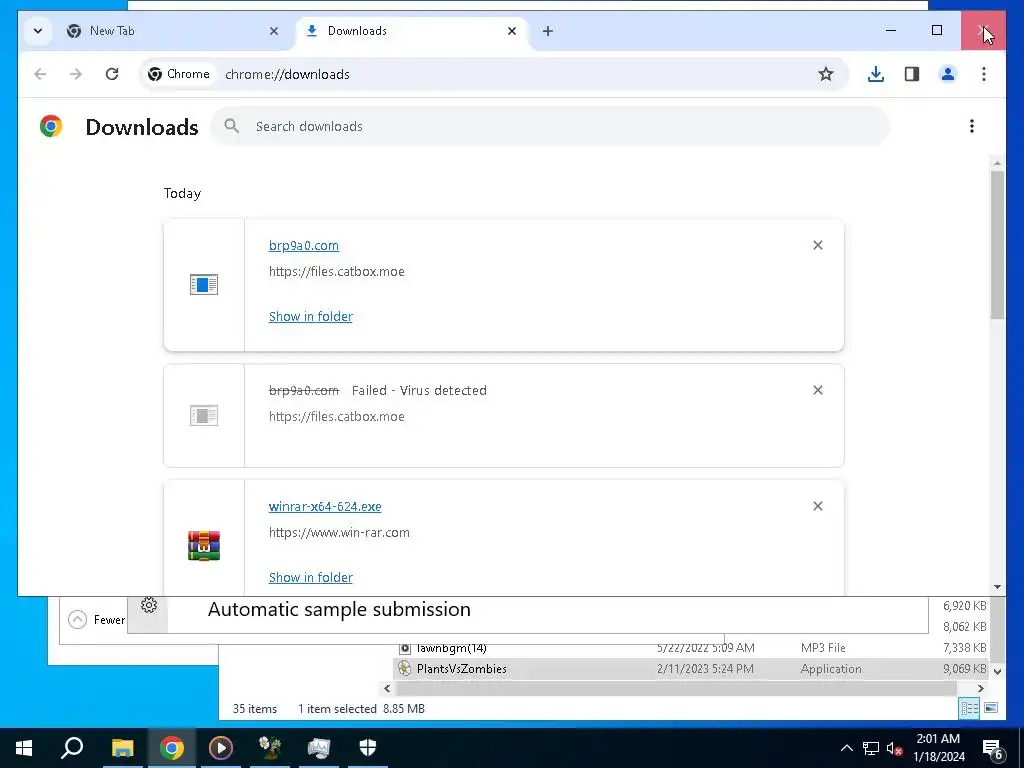Viewport: 1024px width, 768px height.
Task: Open File Explorer from the taskbar
Action: pyautogui.click(x=122, y=748)
